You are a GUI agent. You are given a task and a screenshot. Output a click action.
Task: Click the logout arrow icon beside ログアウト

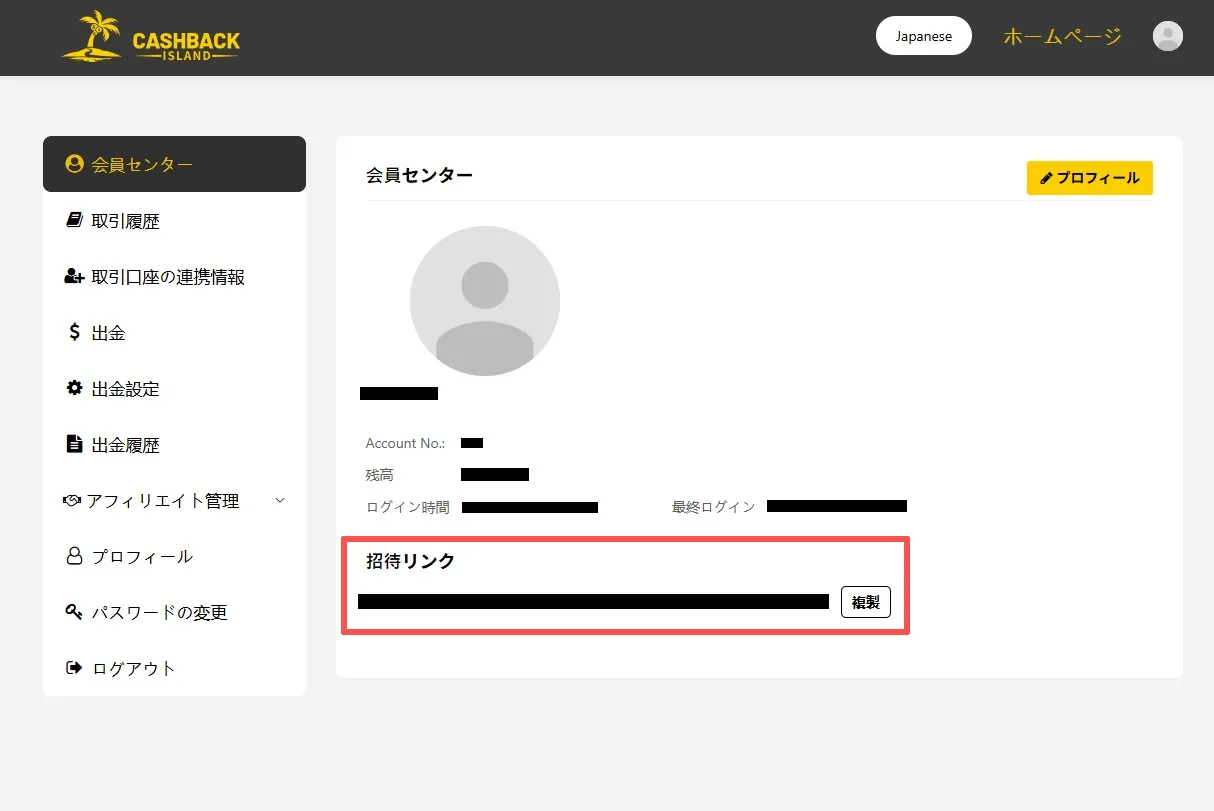[x=74, y=668]
